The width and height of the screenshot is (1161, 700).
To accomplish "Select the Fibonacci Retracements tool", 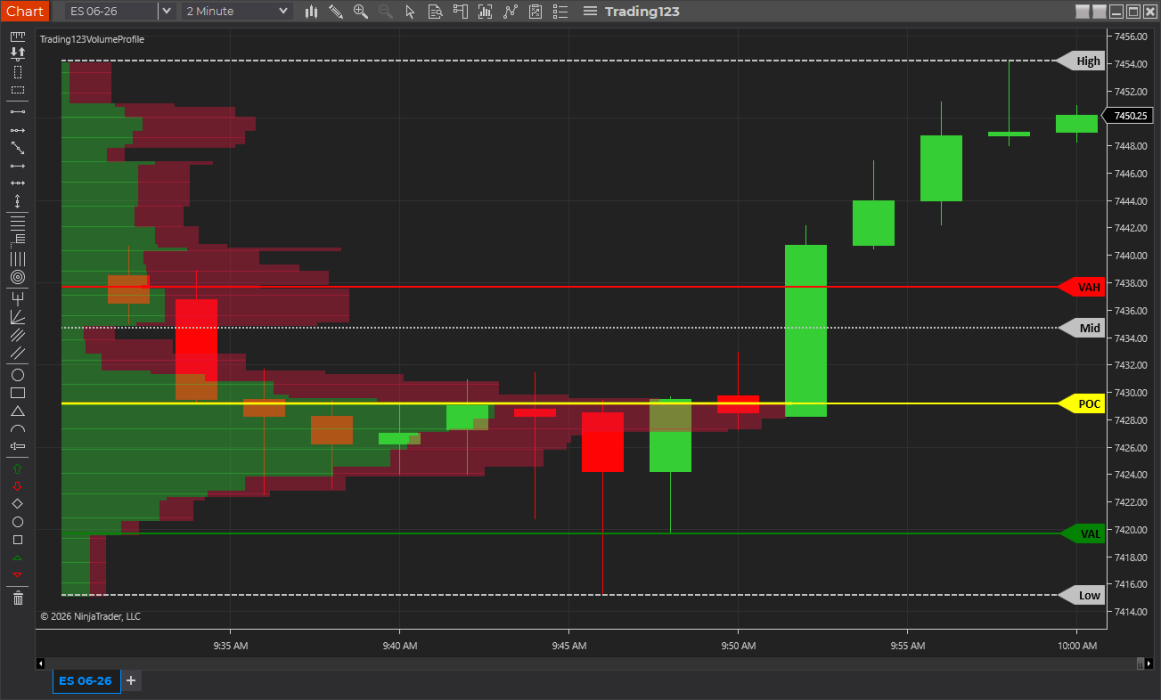I will click(x=18, y=221).
